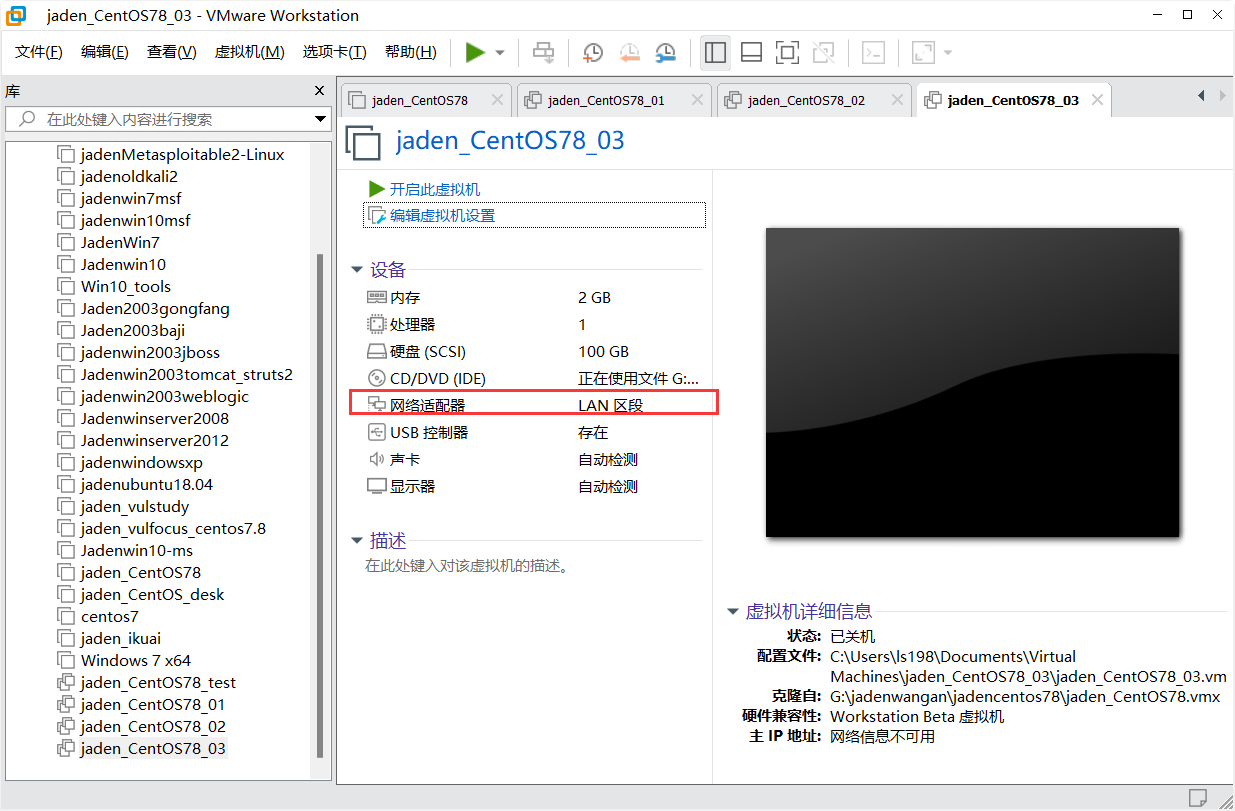The image size is (1235, 811).
Task: Power on the VM using the green play icon
Action: pyautogui.click(x=475, y=52)
